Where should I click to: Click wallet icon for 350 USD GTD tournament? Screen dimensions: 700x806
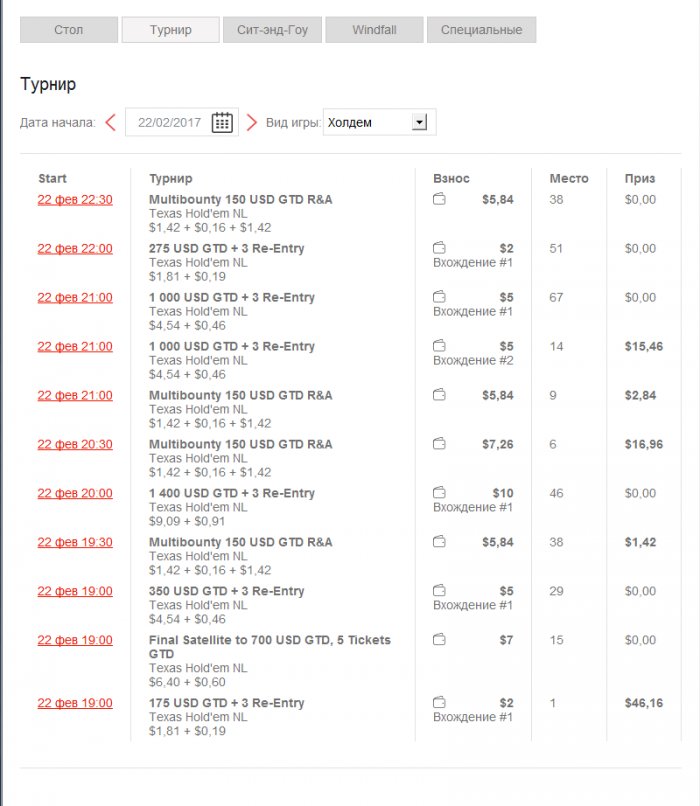click(439, 591)
